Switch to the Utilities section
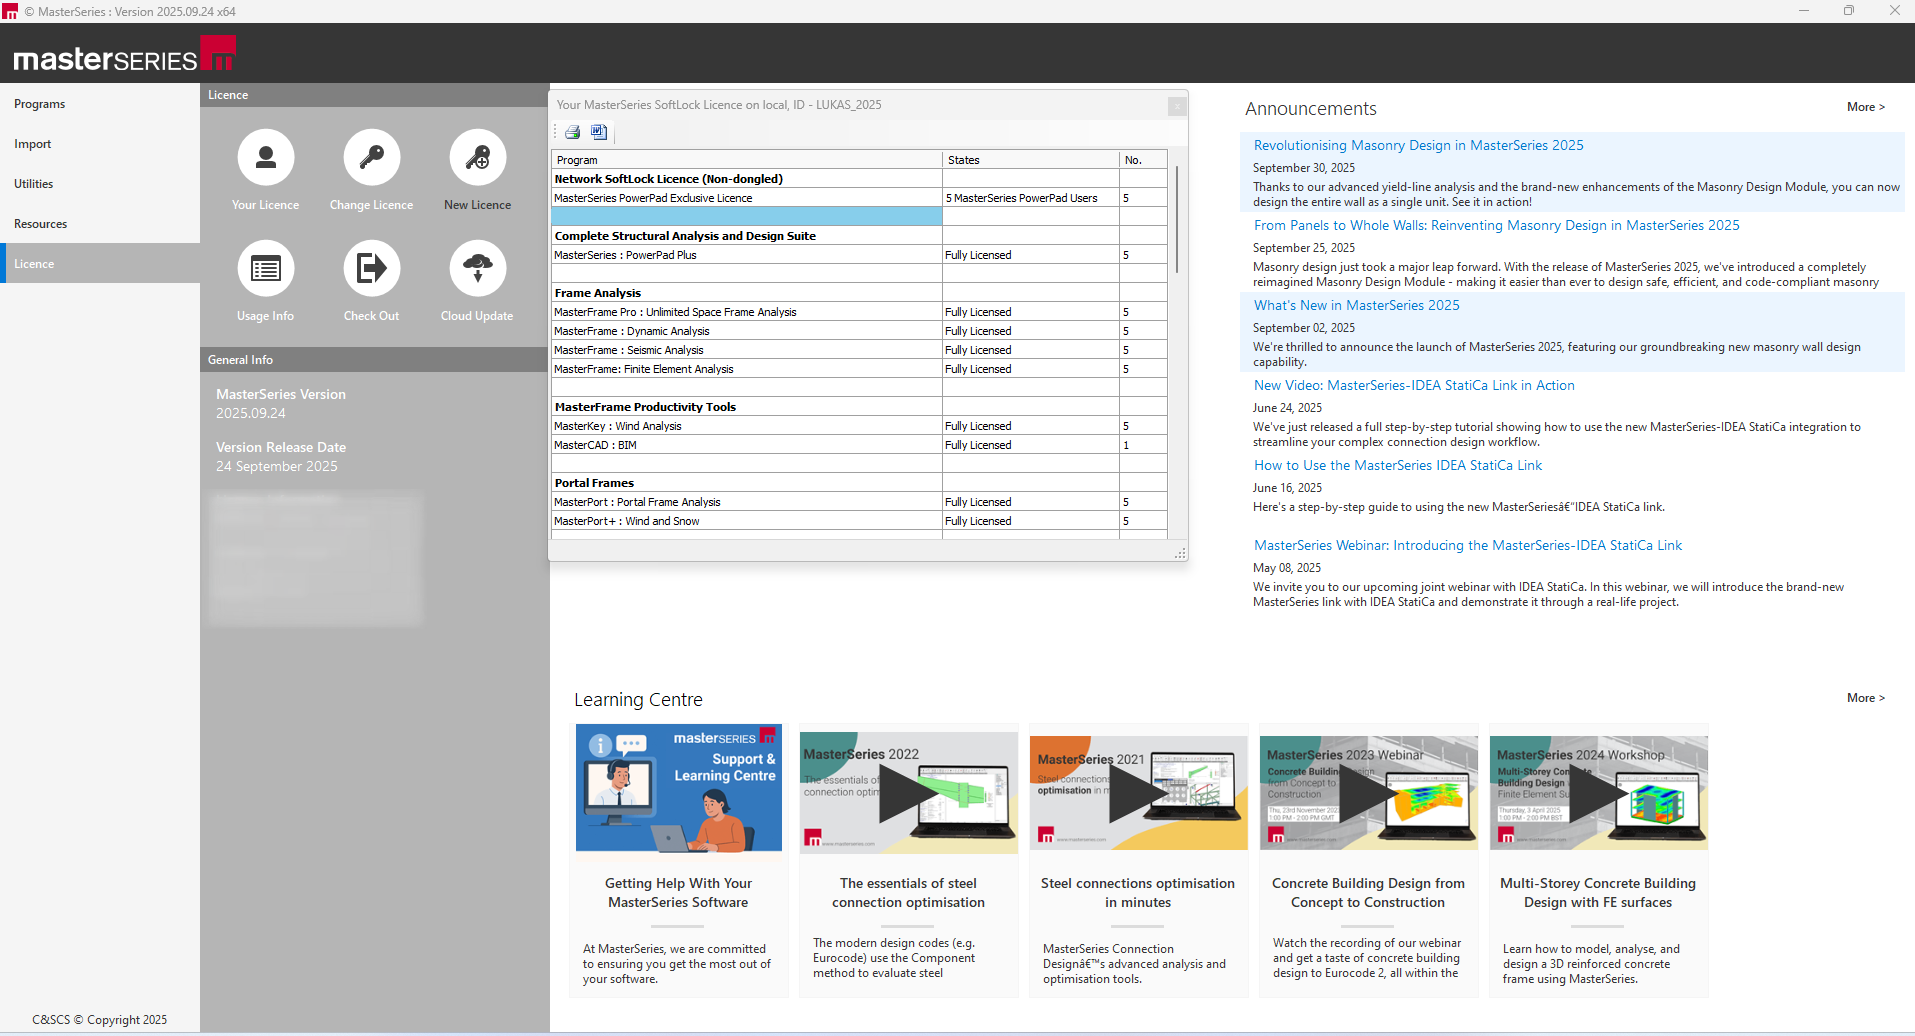The width and height of the screenshot is (1915, 1036). click(34, 184)
